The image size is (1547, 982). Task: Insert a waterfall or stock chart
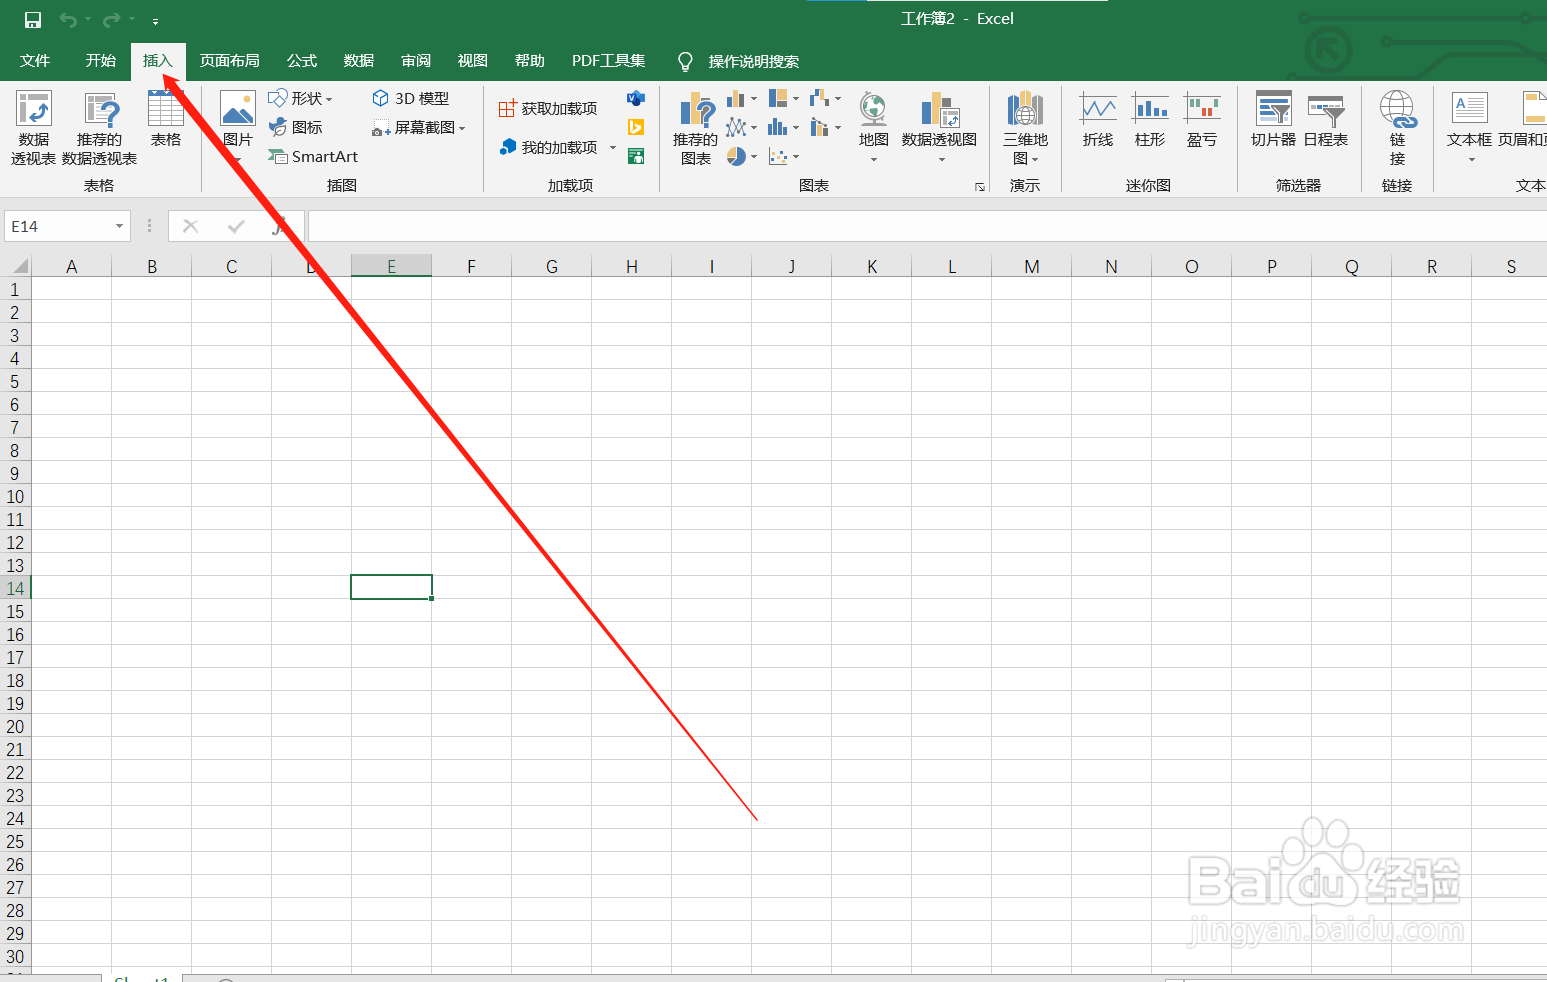point(820,98)
